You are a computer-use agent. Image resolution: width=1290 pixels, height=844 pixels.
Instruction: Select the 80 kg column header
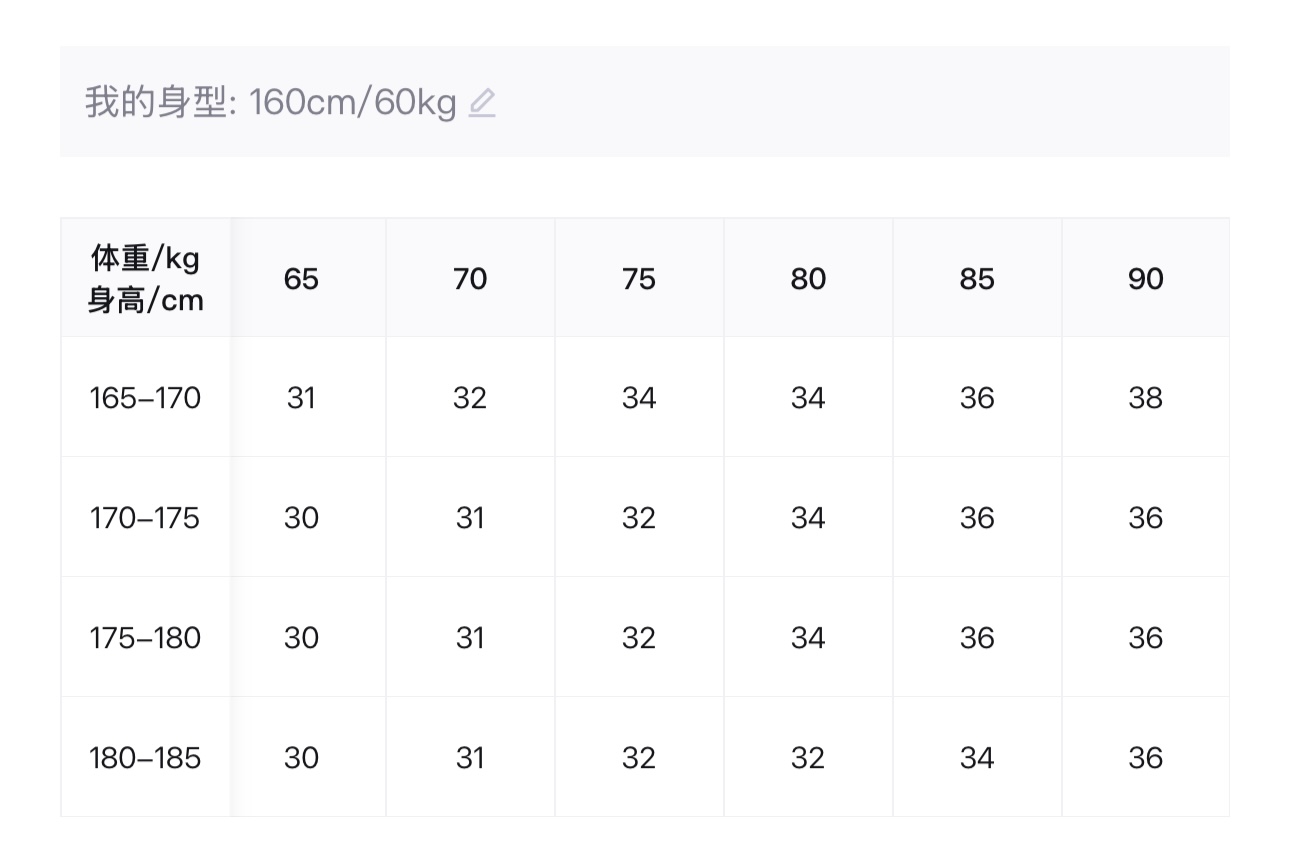click(808, 278)
